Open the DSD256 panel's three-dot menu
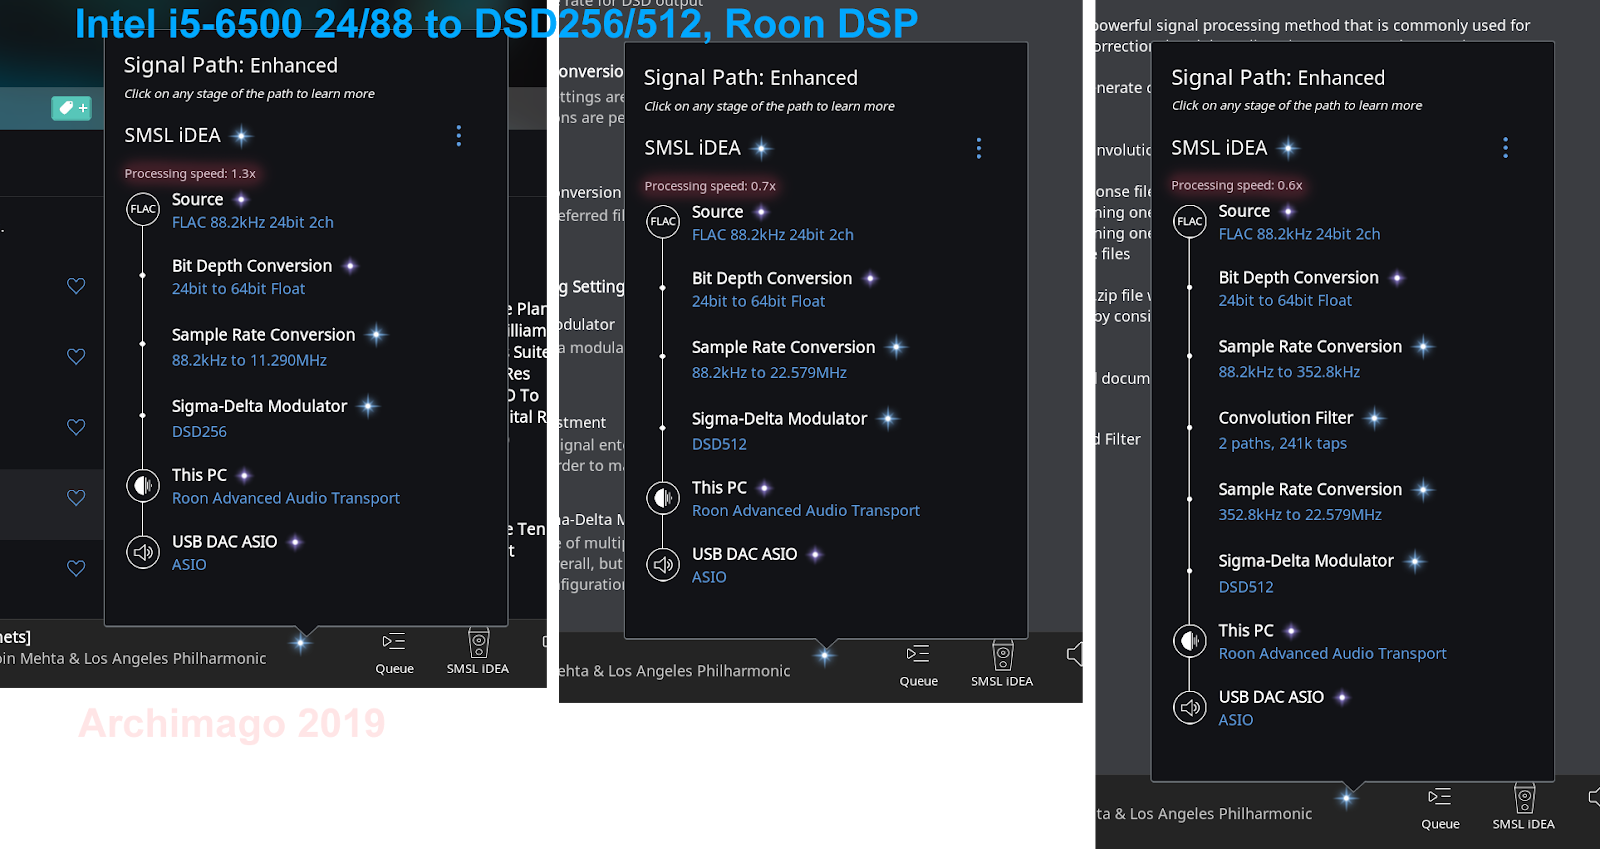The width and height of the screenshot is (1600, 849). point(459,136)
